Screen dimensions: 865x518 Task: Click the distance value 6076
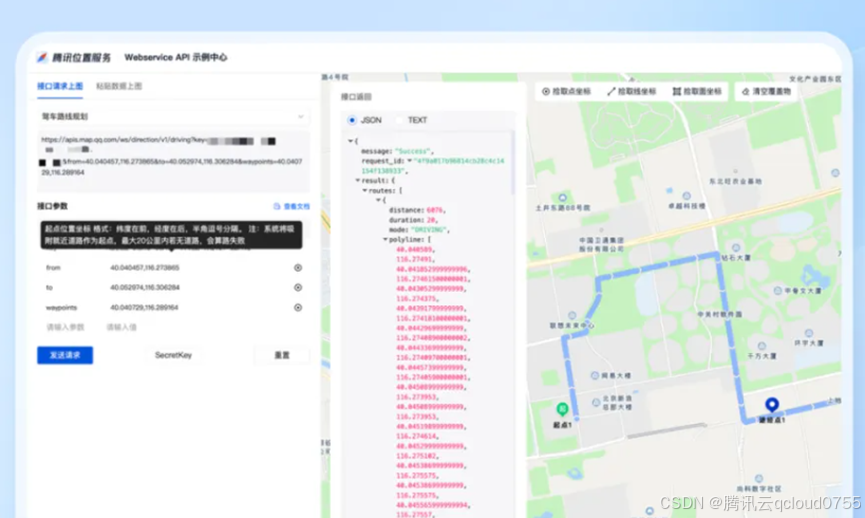coord(435,210)
